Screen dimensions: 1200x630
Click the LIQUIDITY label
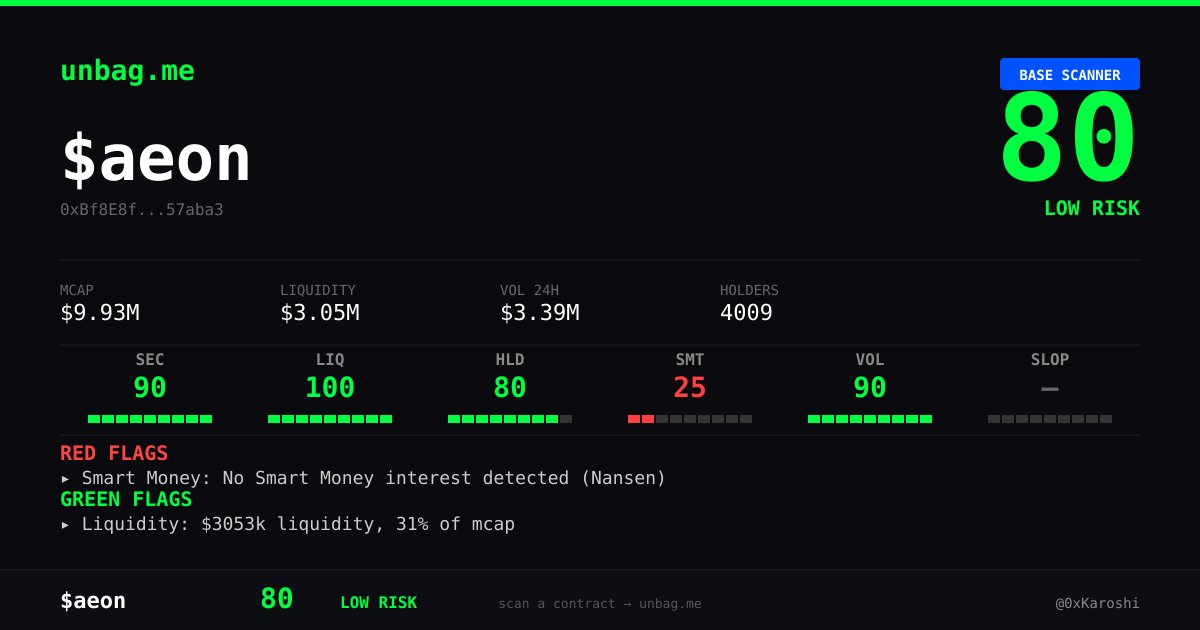pyautogui.click(x=318, y=291)
